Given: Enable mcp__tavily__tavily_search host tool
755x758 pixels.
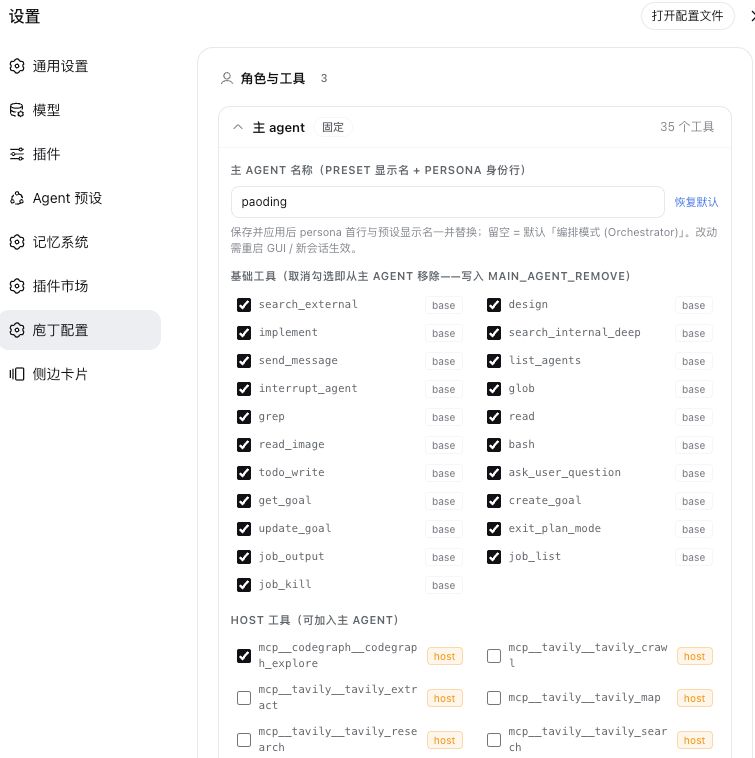Looking at the screenshot, I should click(x=494, y=740).
